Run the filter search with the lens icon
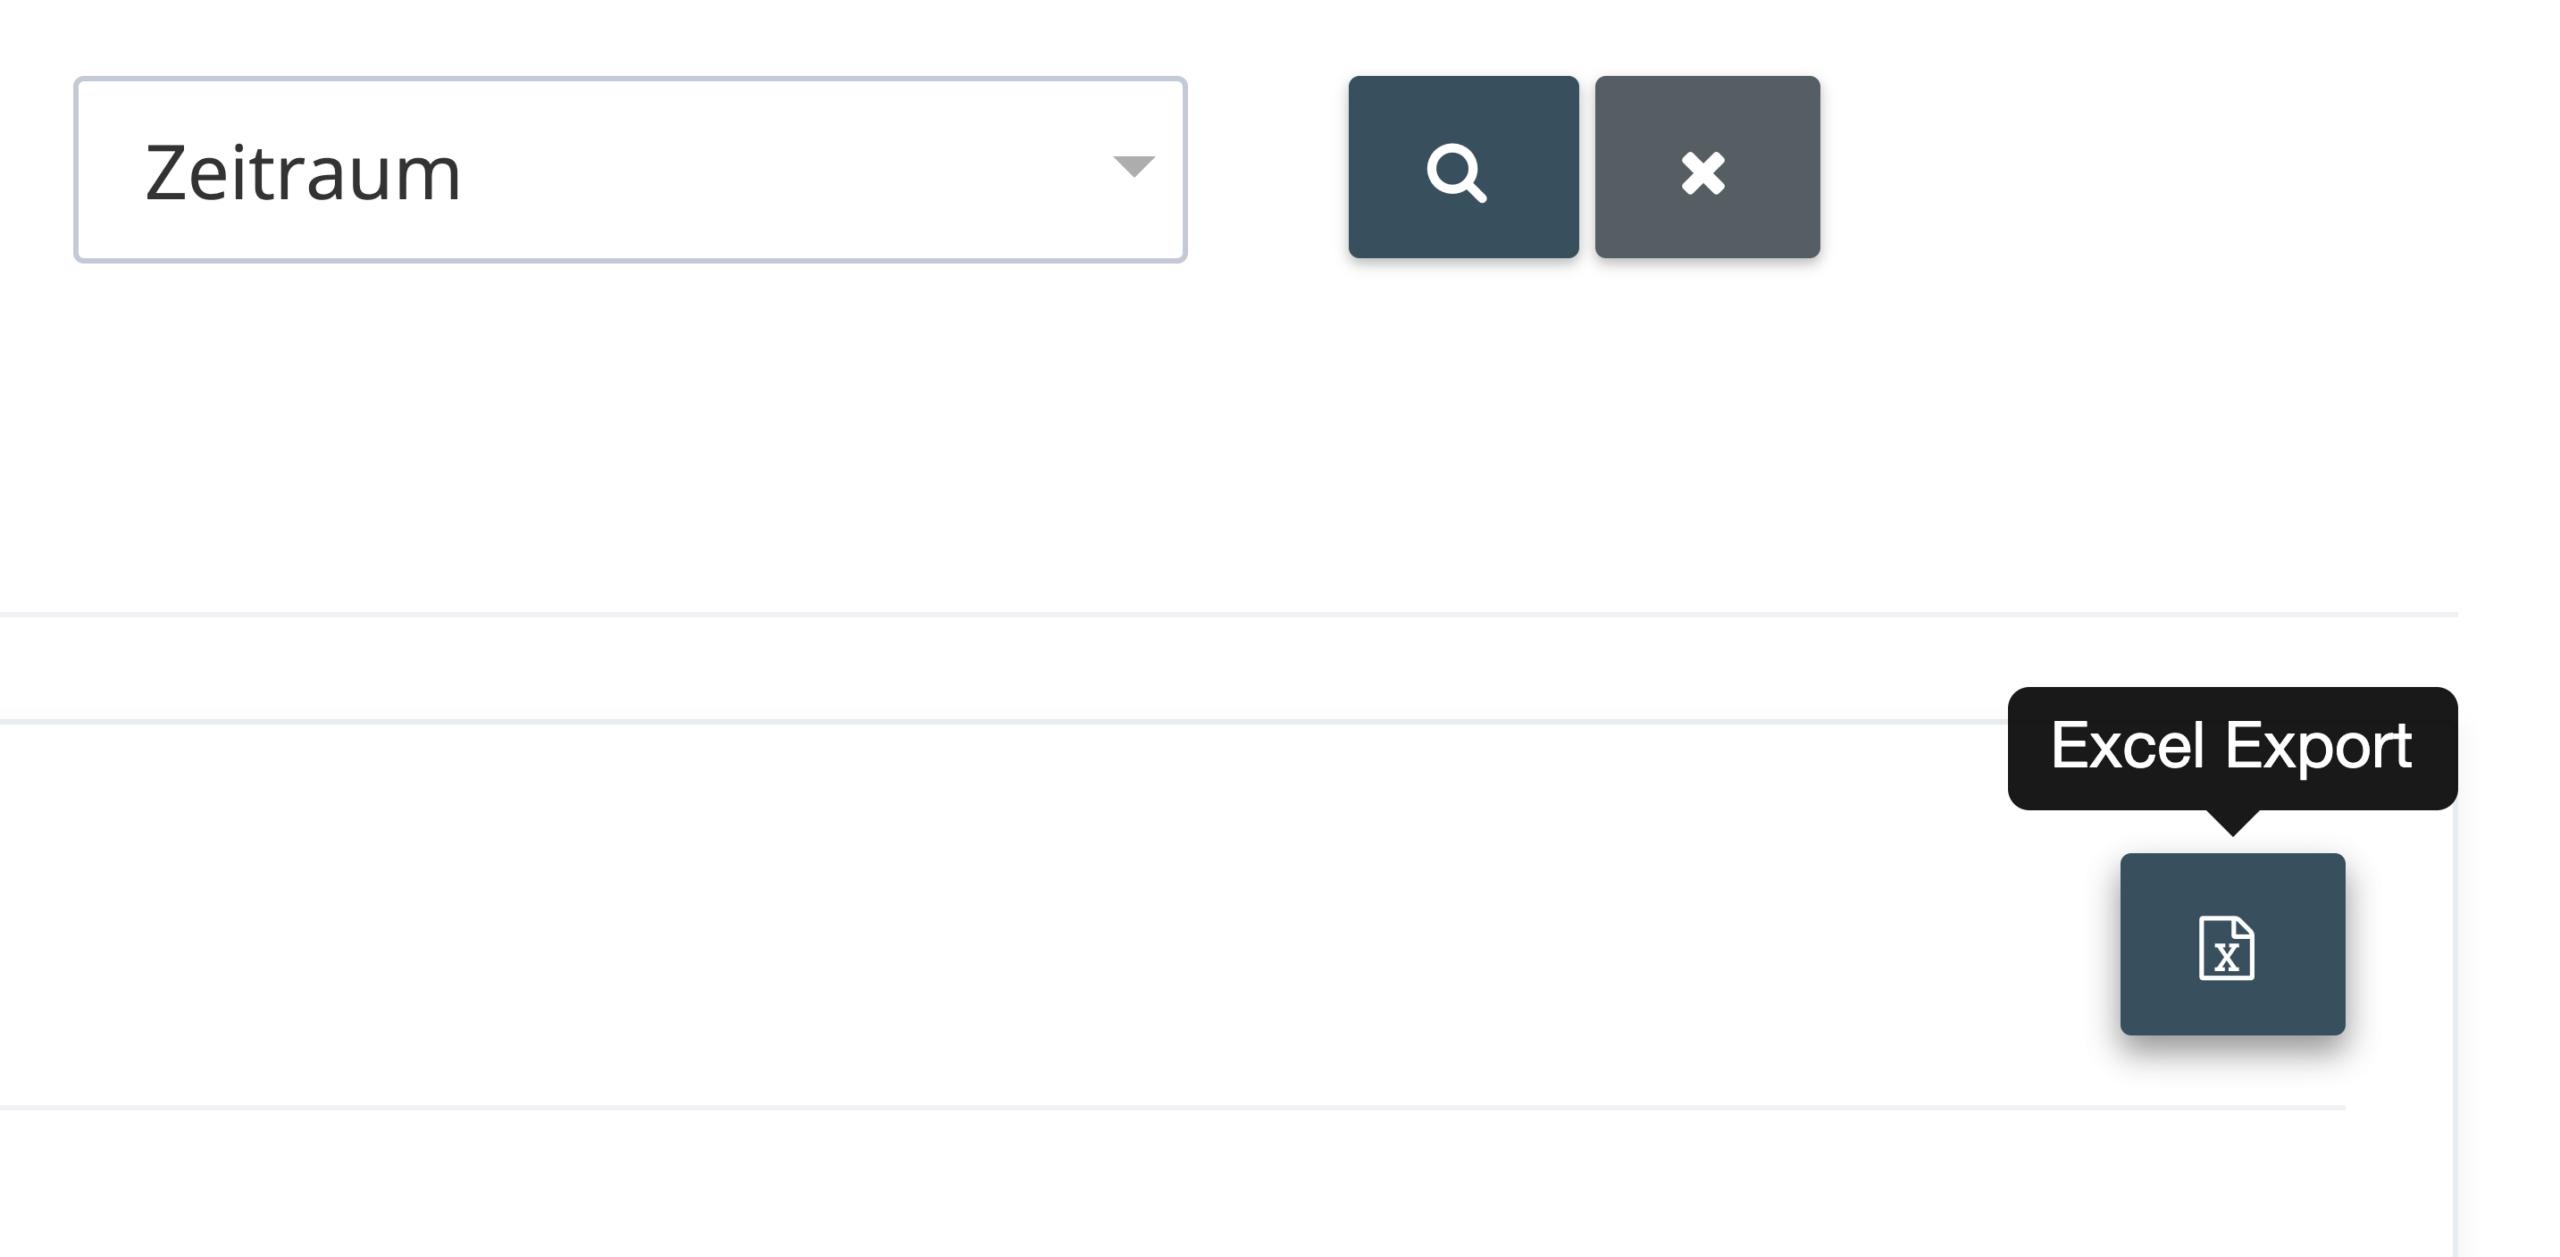The height and width of the screenshot is (1257, 2560). (x=1463, y=167)
